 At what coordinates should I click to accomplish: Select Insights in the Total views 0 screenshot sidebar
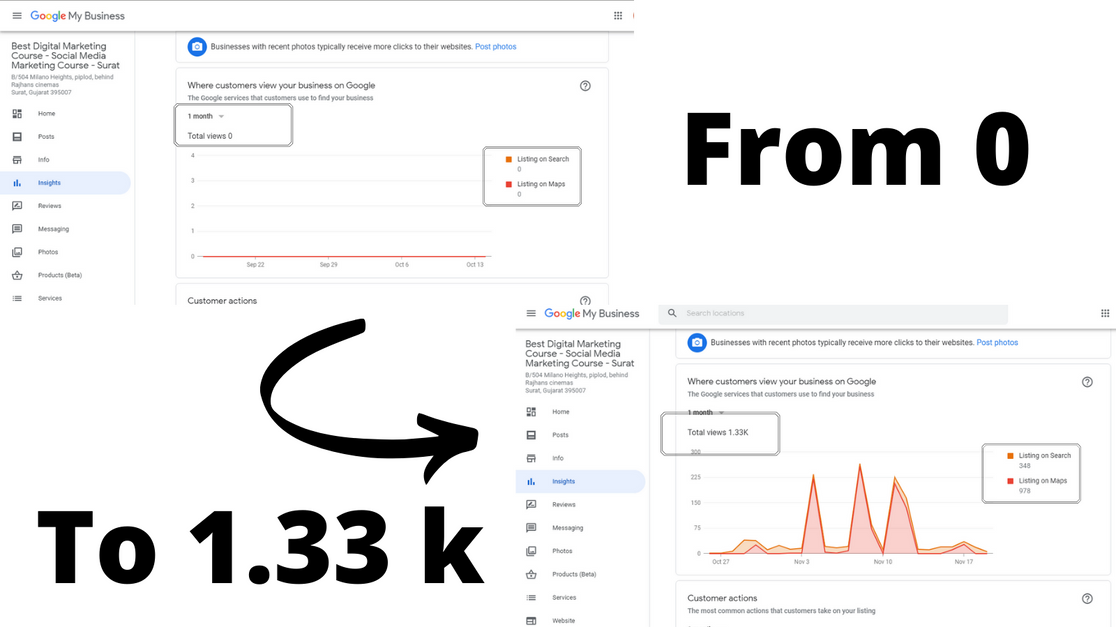coord(65,183)
